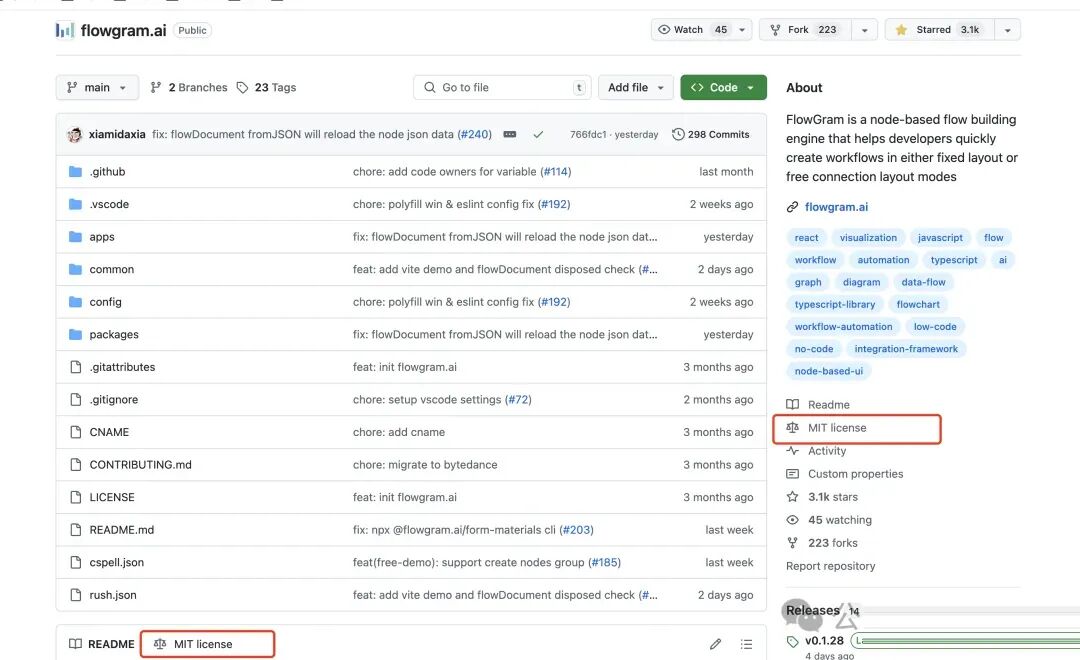Open Readme in About sidebar
Screen dimensions: 1080x660
[818, 404]
